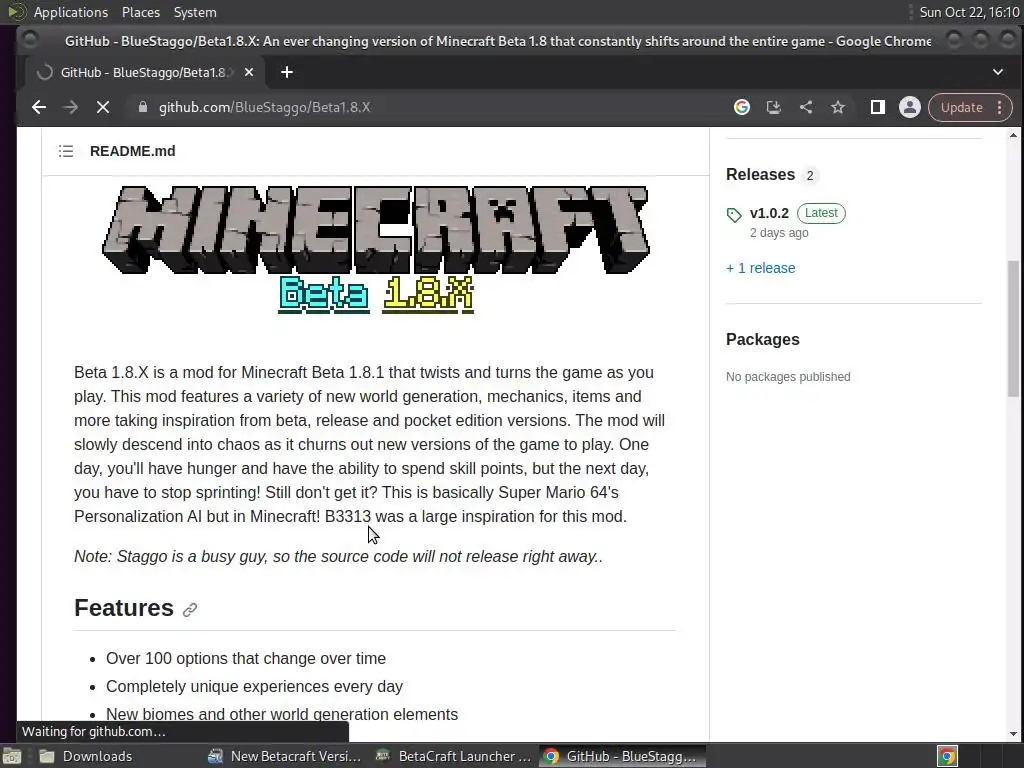
Task: Click the v1.0.2 release tag icon
Action: coord(734,214)
